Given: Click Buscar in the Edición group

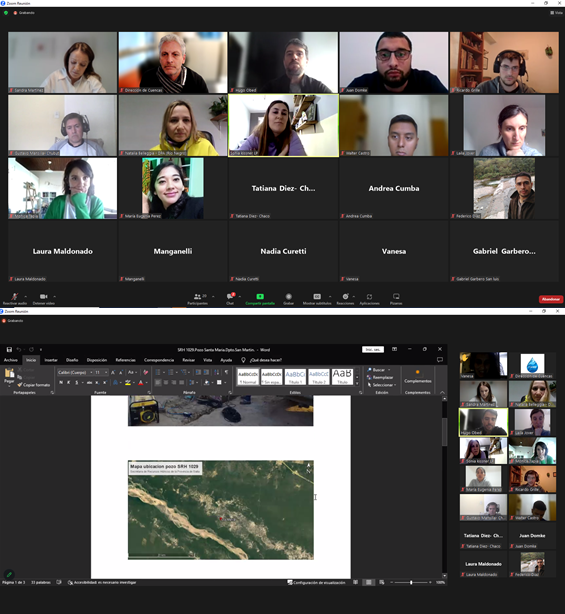Looking at the screenshot, I should point(379,370).
